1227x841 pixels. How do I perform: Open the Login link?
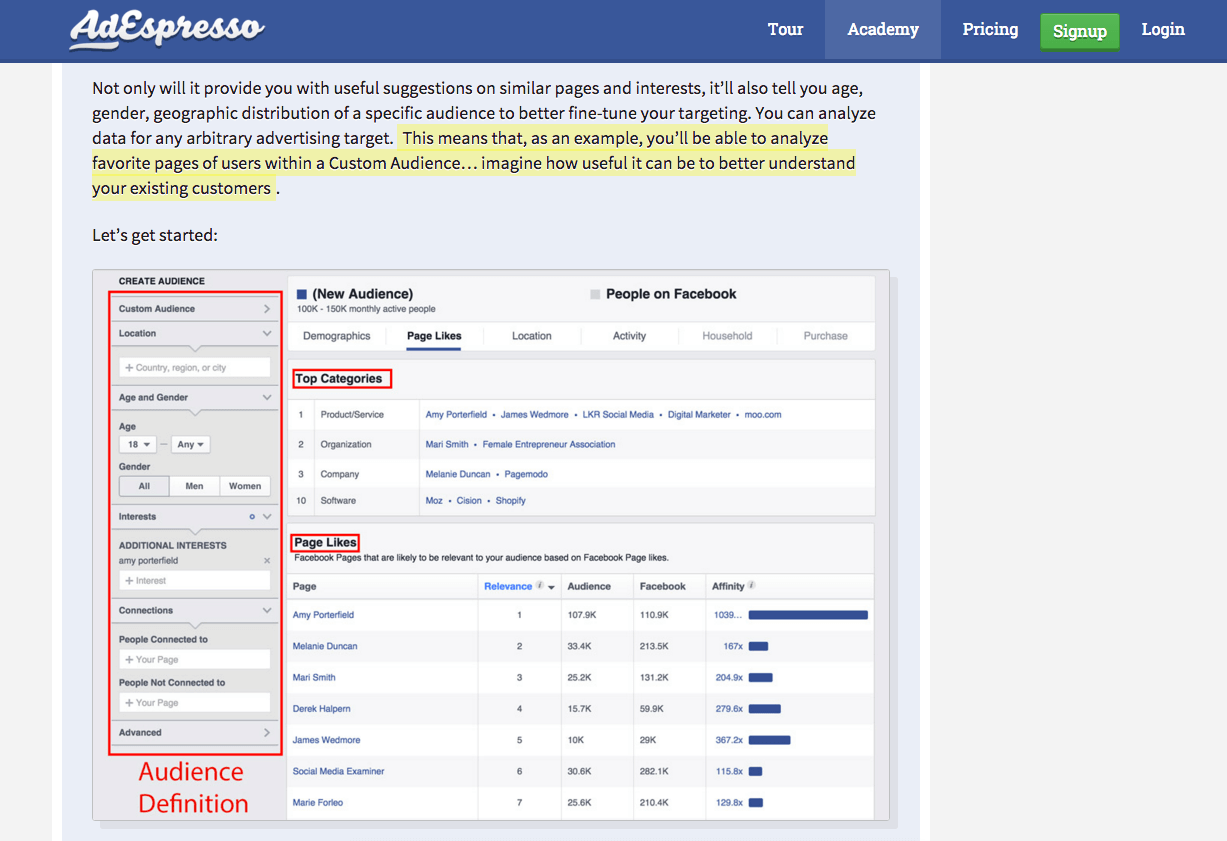click(1163, 29)
